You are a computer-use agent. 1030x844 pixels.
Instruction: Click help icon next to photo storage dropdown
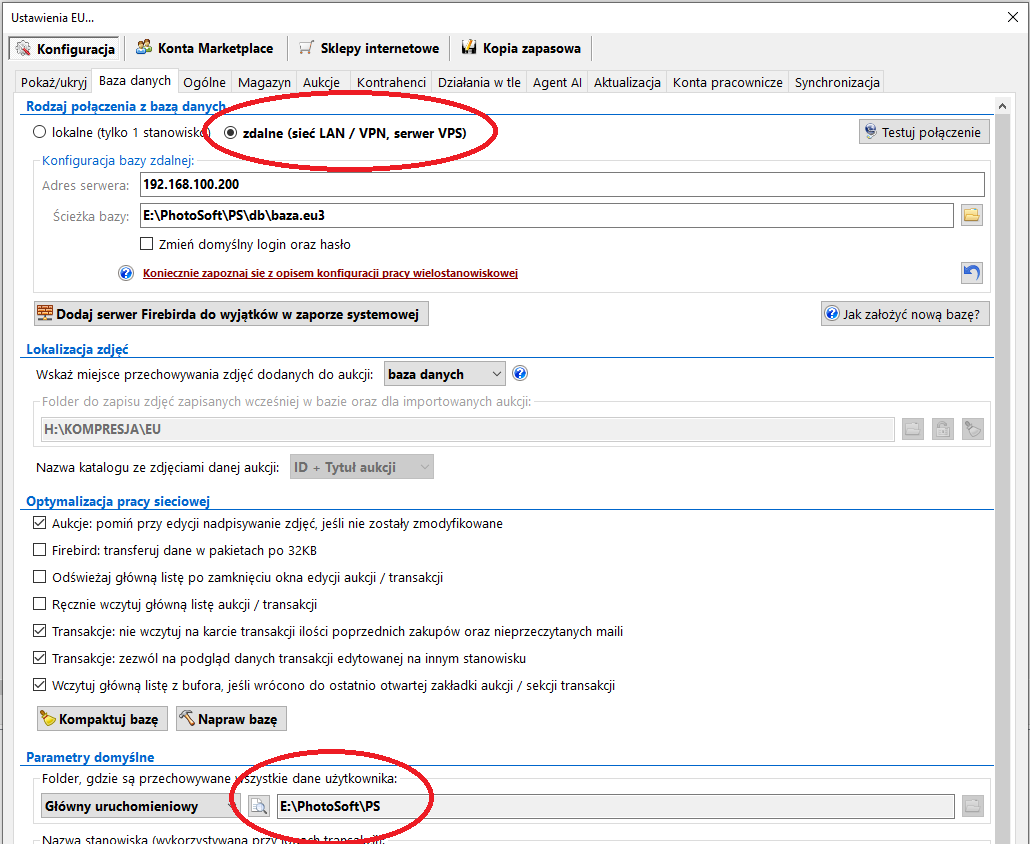pos(520,374)
